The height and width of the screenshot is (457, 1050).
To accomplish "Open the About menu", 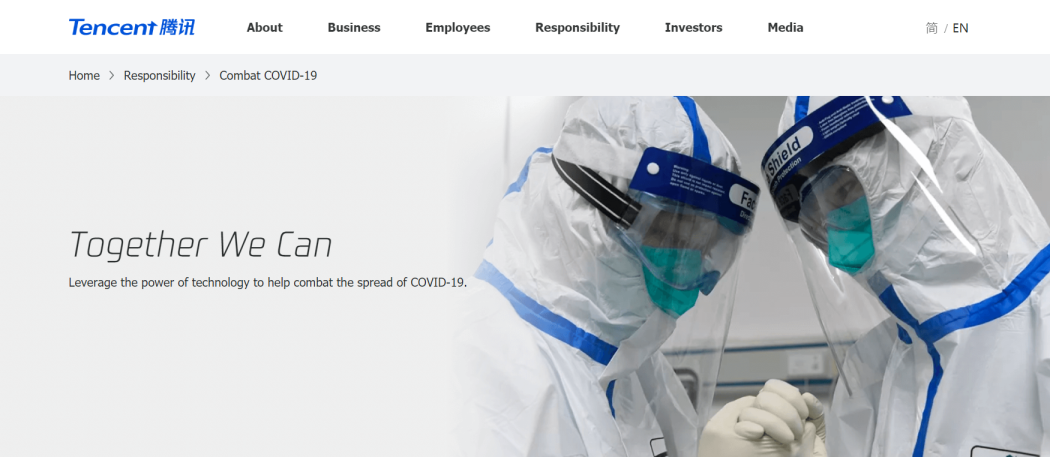I will [x=265, y=27].
